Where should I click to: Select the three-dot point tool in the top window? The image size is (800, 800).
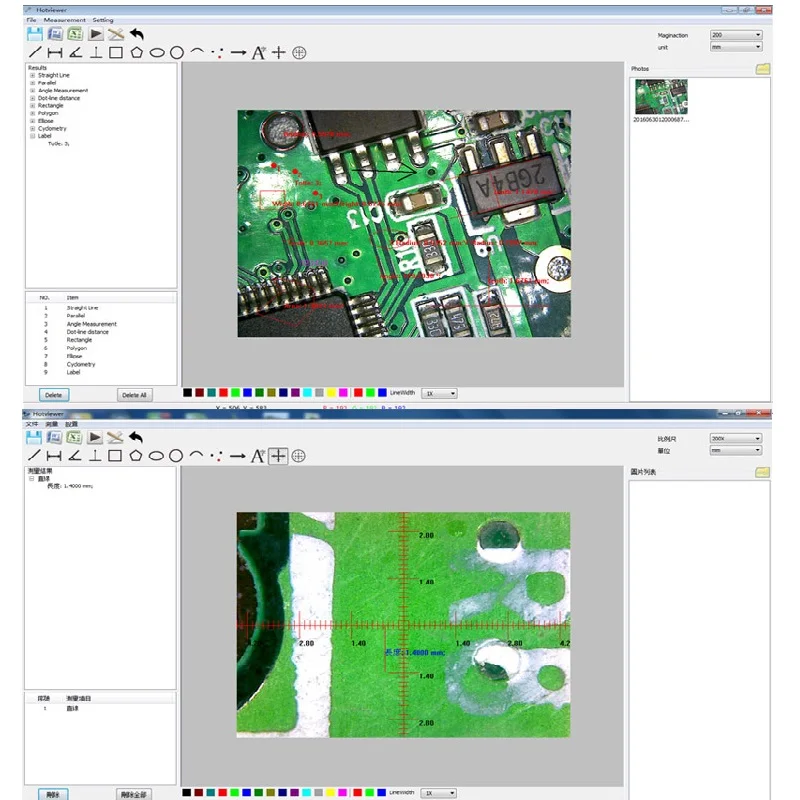click(x=217, y=53)
